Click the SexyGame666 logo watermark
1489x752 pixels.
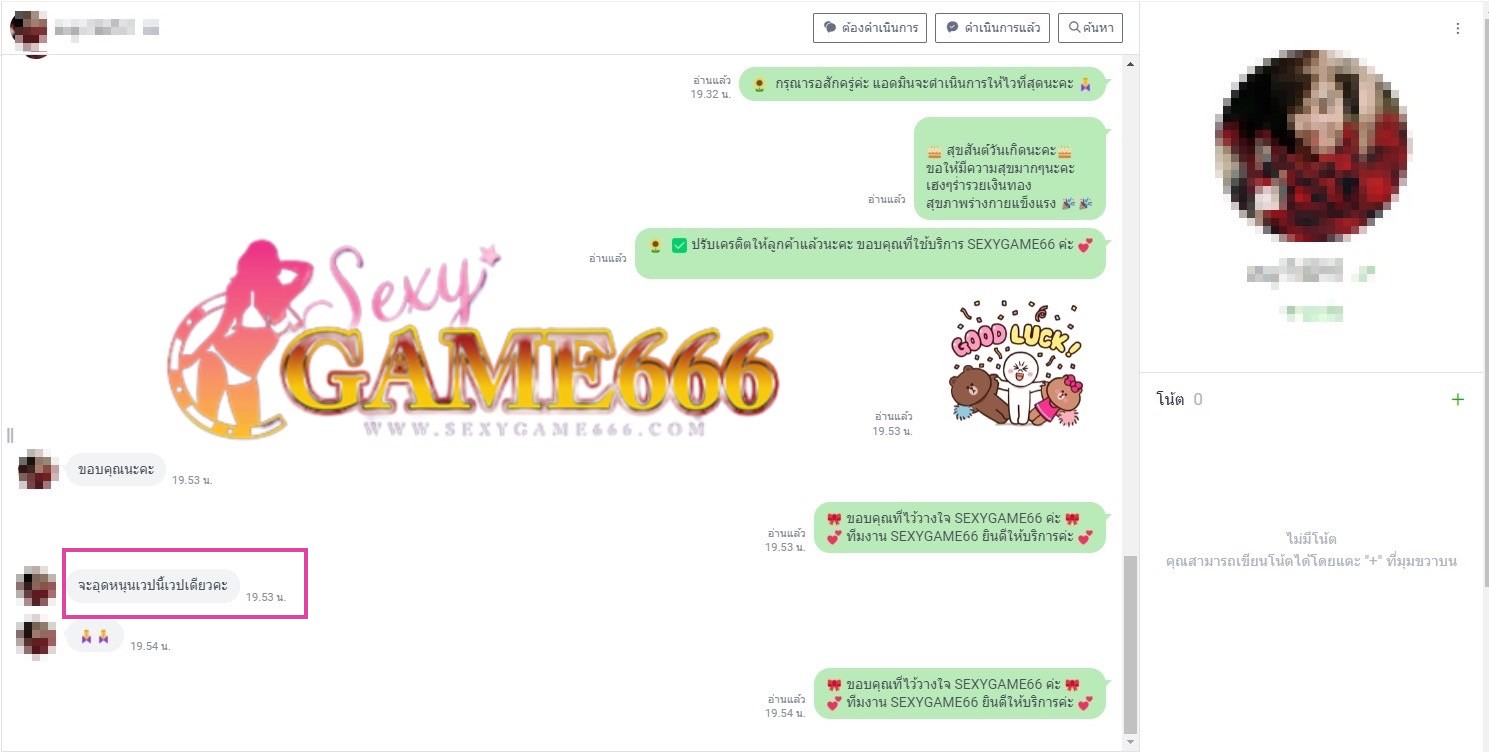tap(470, 340)
